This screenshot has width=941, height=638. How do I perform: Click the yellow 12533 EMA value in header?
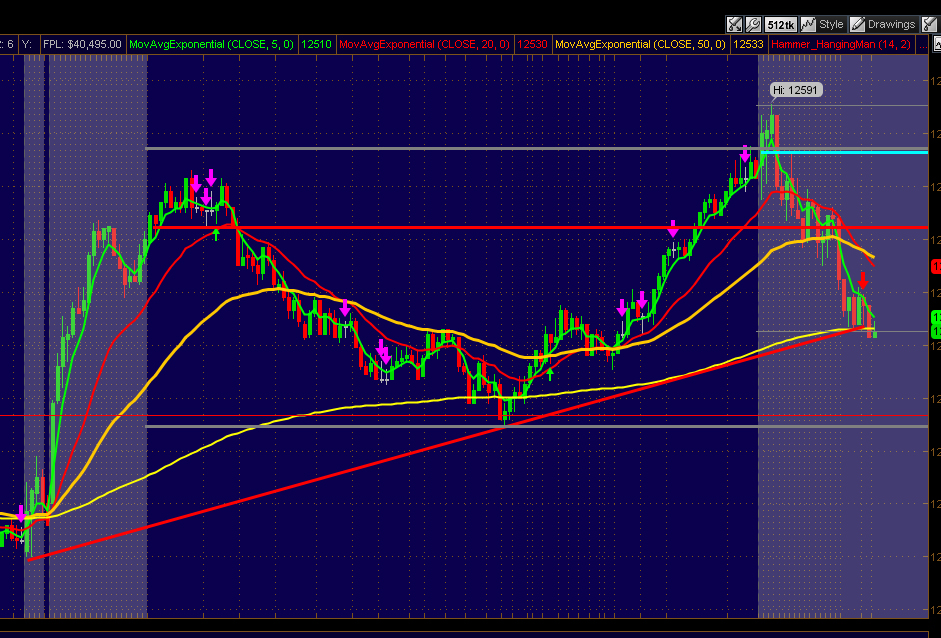[748, 44]
